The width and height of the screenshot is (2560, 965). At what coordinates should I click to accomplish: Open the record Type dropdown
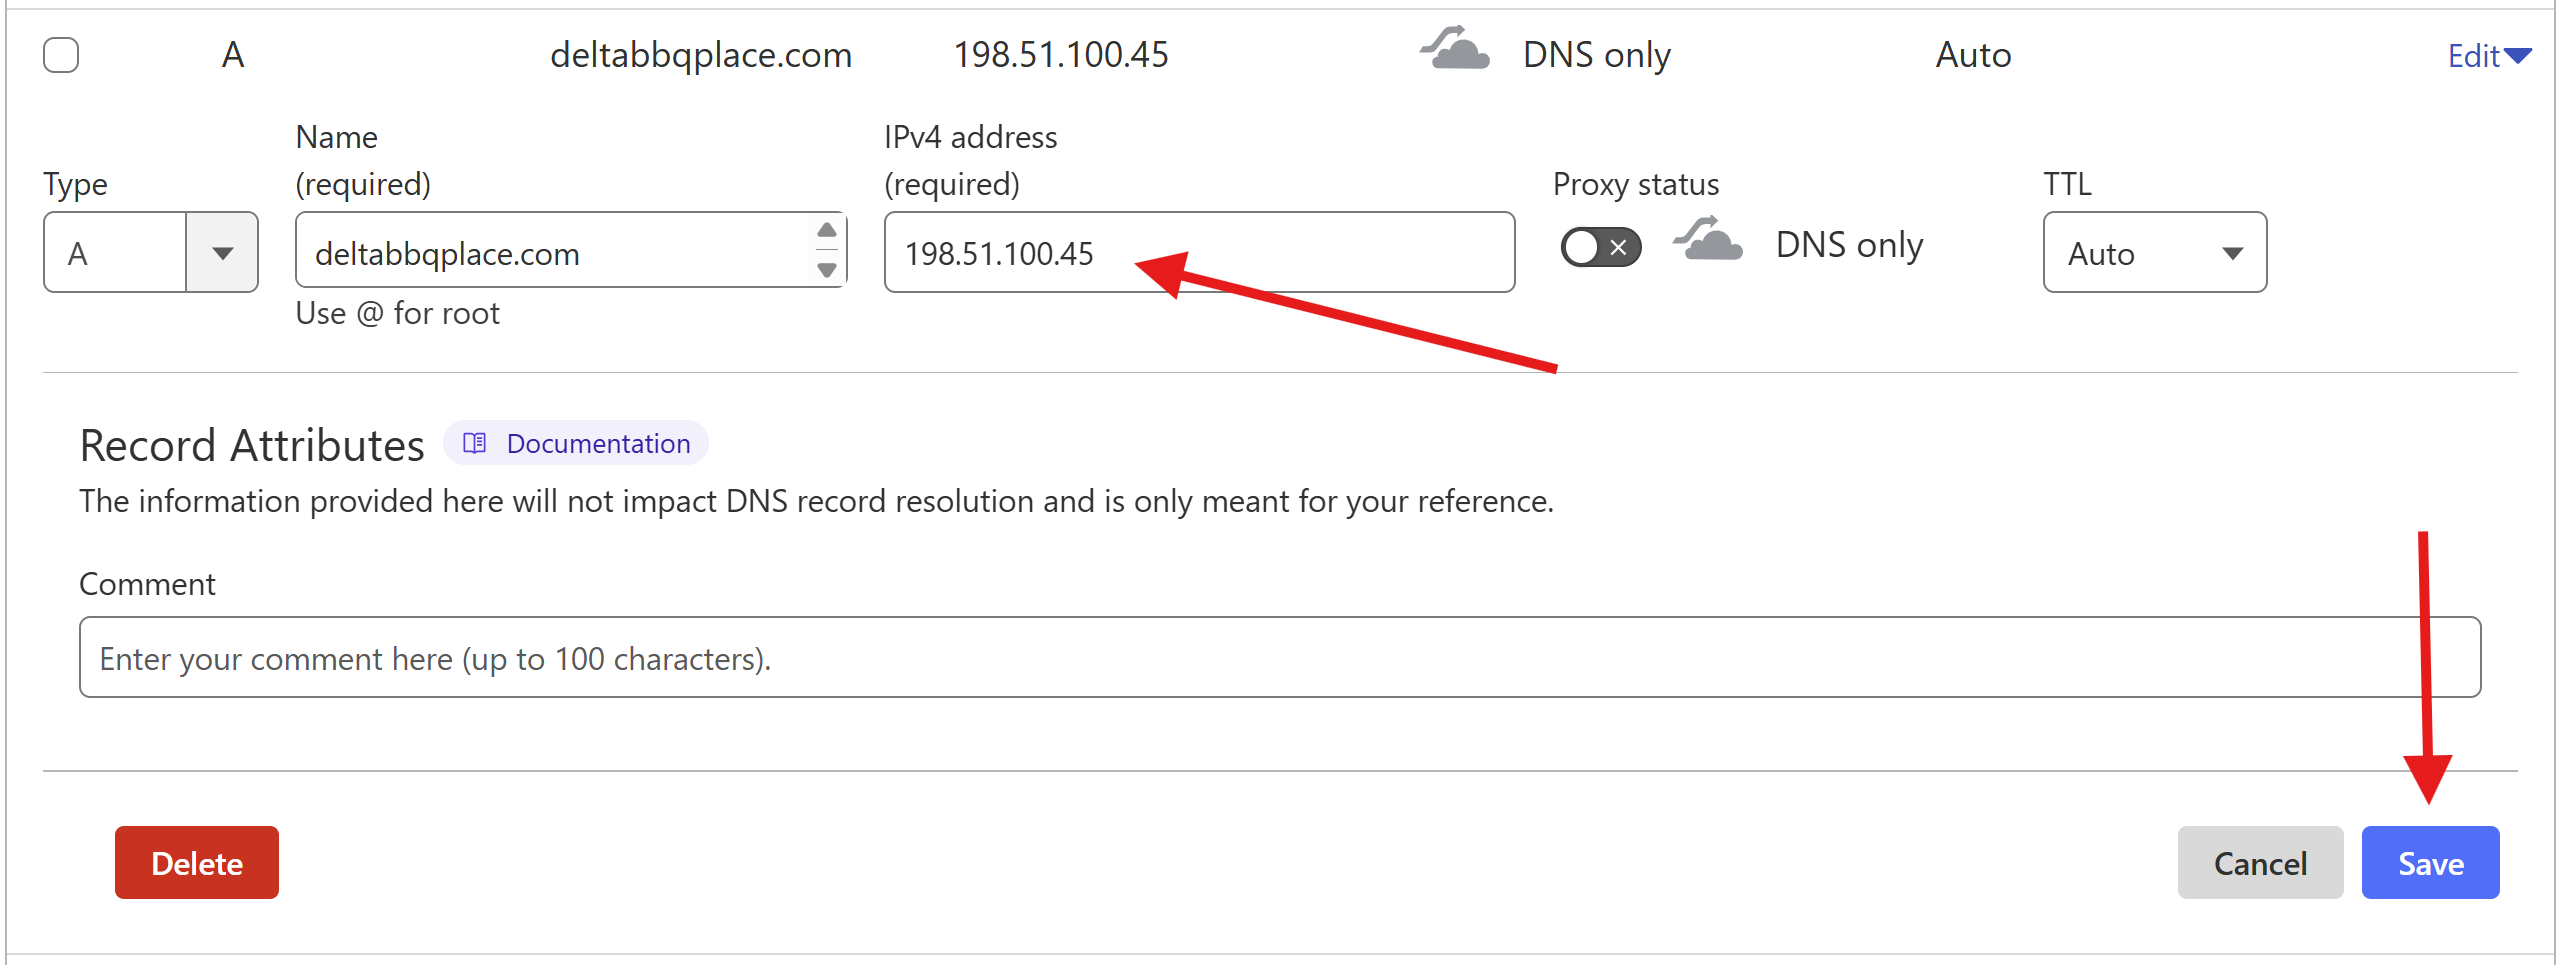point(151,253)
